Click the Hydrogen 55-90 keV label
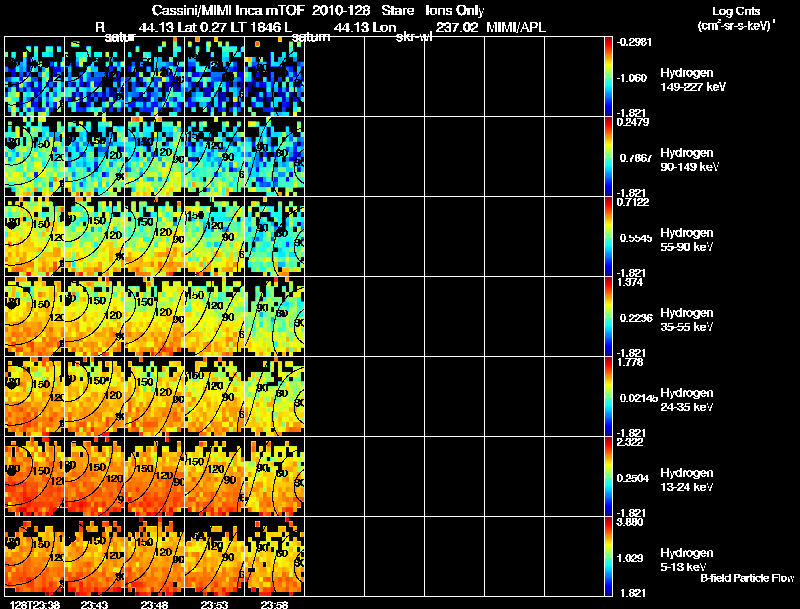Viewport: 800px width, 609px height. click(x=687, y=240)
